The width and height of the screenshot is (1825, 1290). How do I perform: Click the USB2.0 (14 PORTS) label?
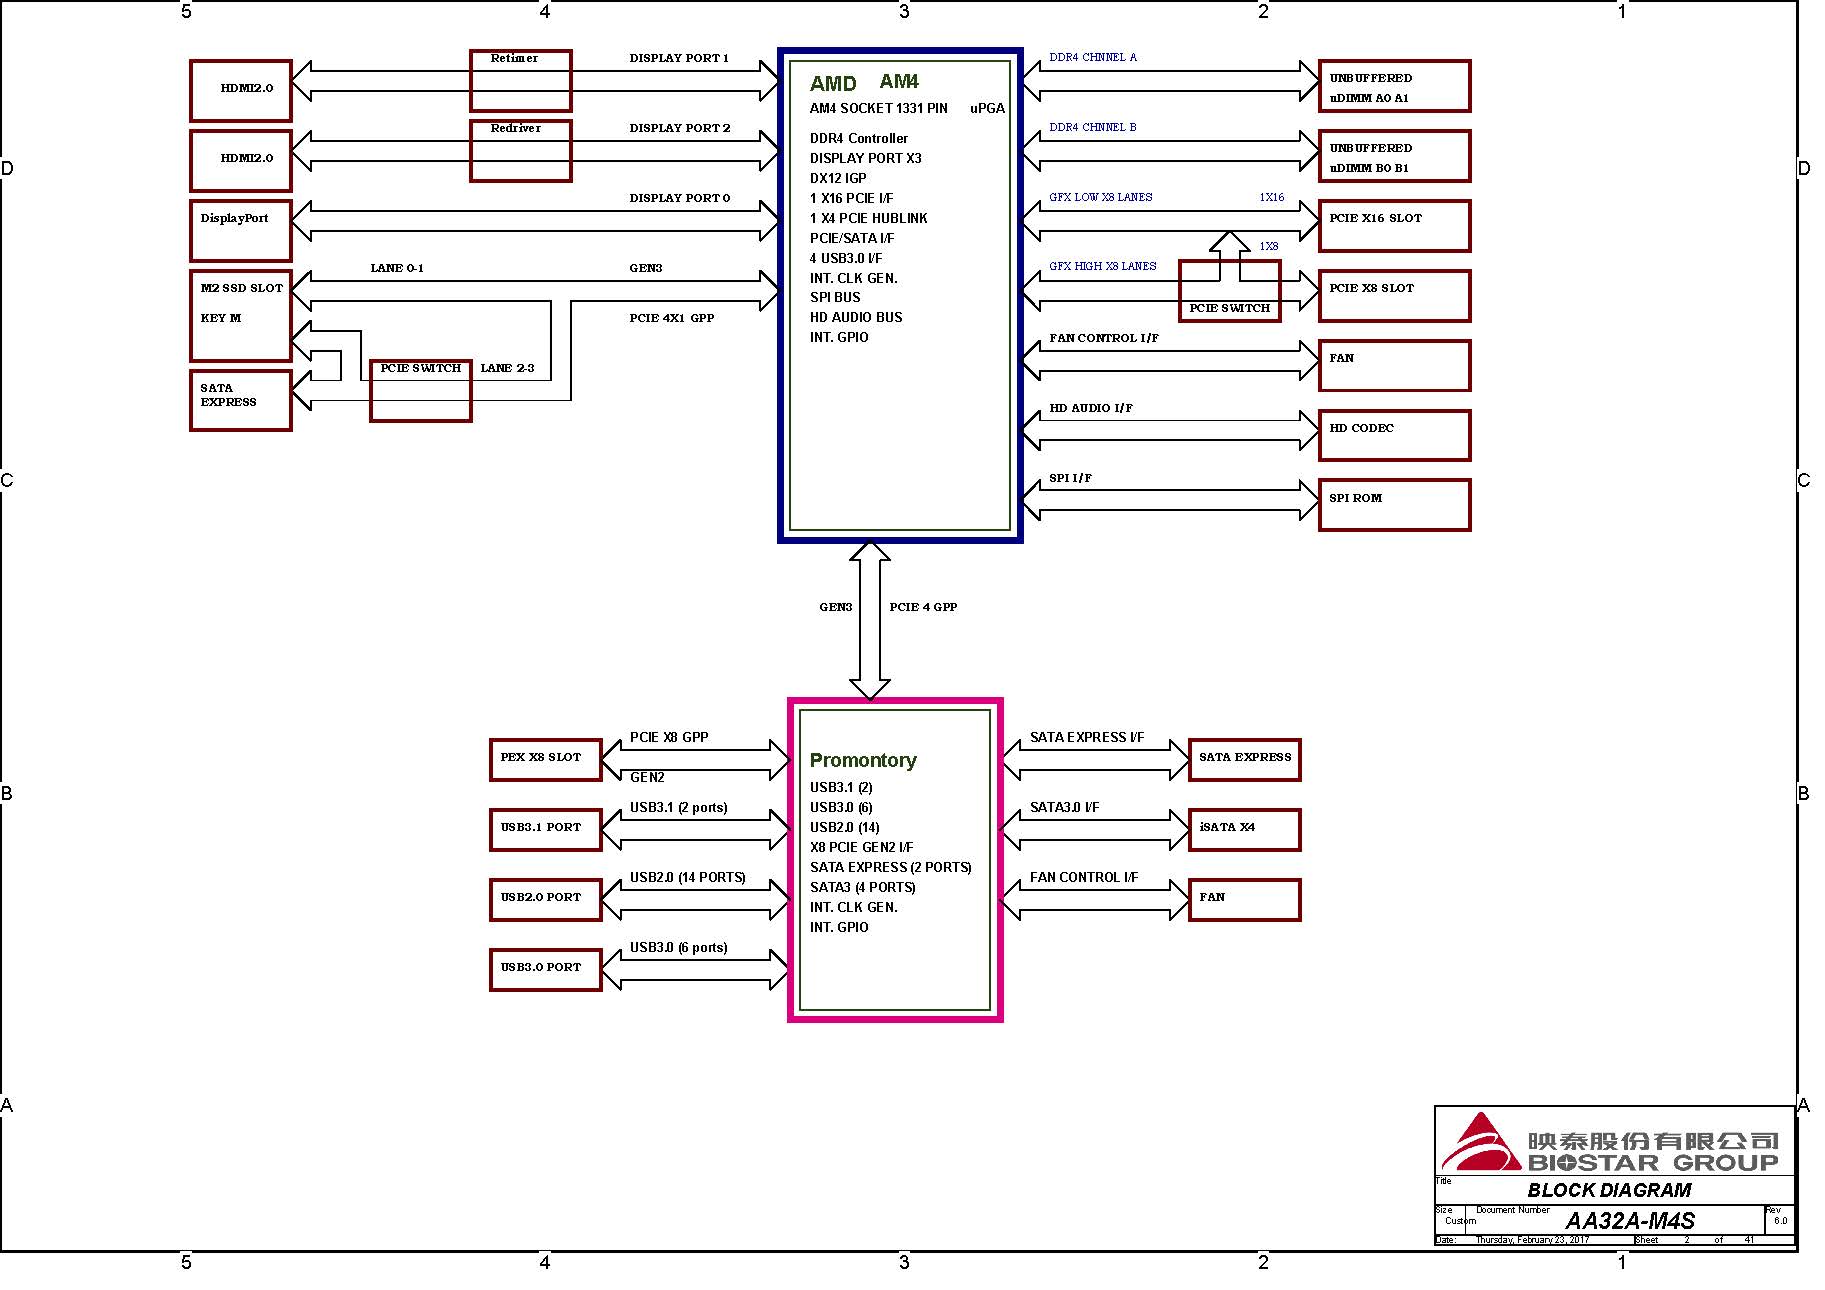[687, 877]
